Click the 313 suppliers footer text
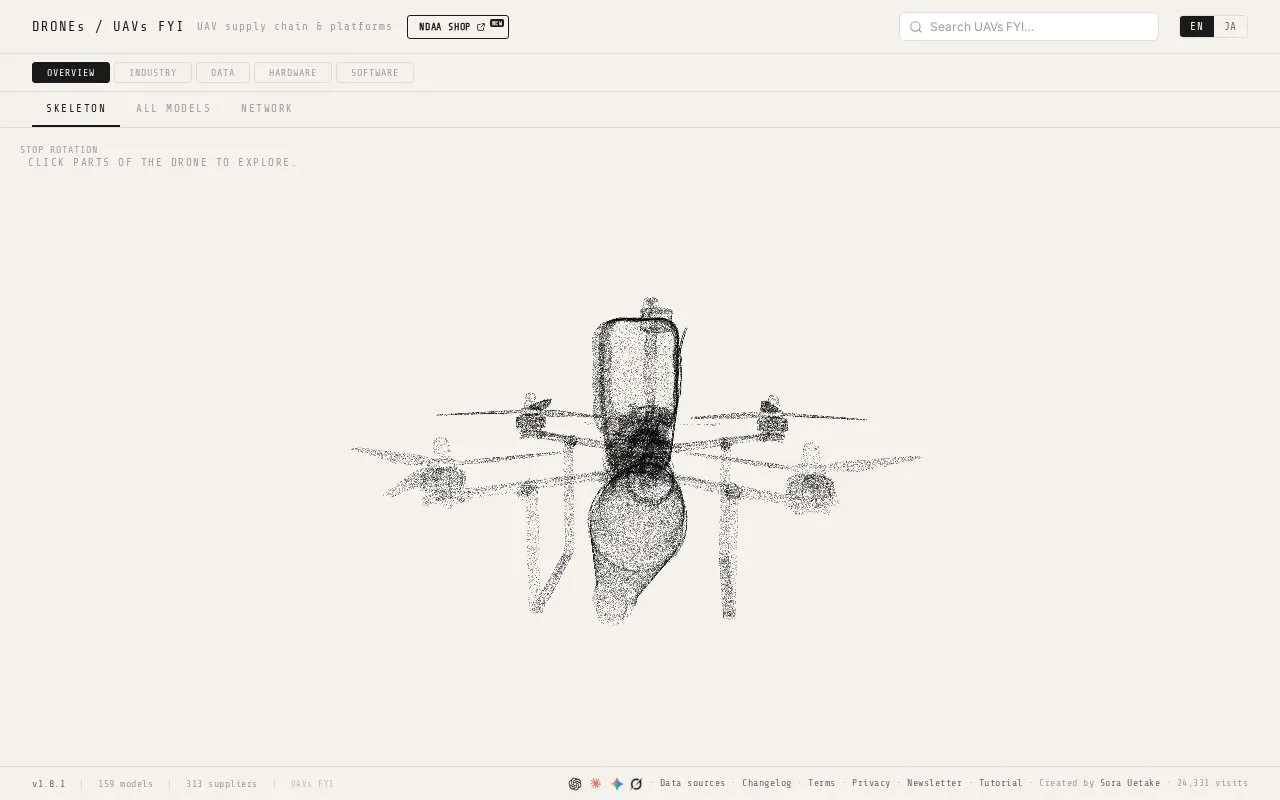 (222, 784)
